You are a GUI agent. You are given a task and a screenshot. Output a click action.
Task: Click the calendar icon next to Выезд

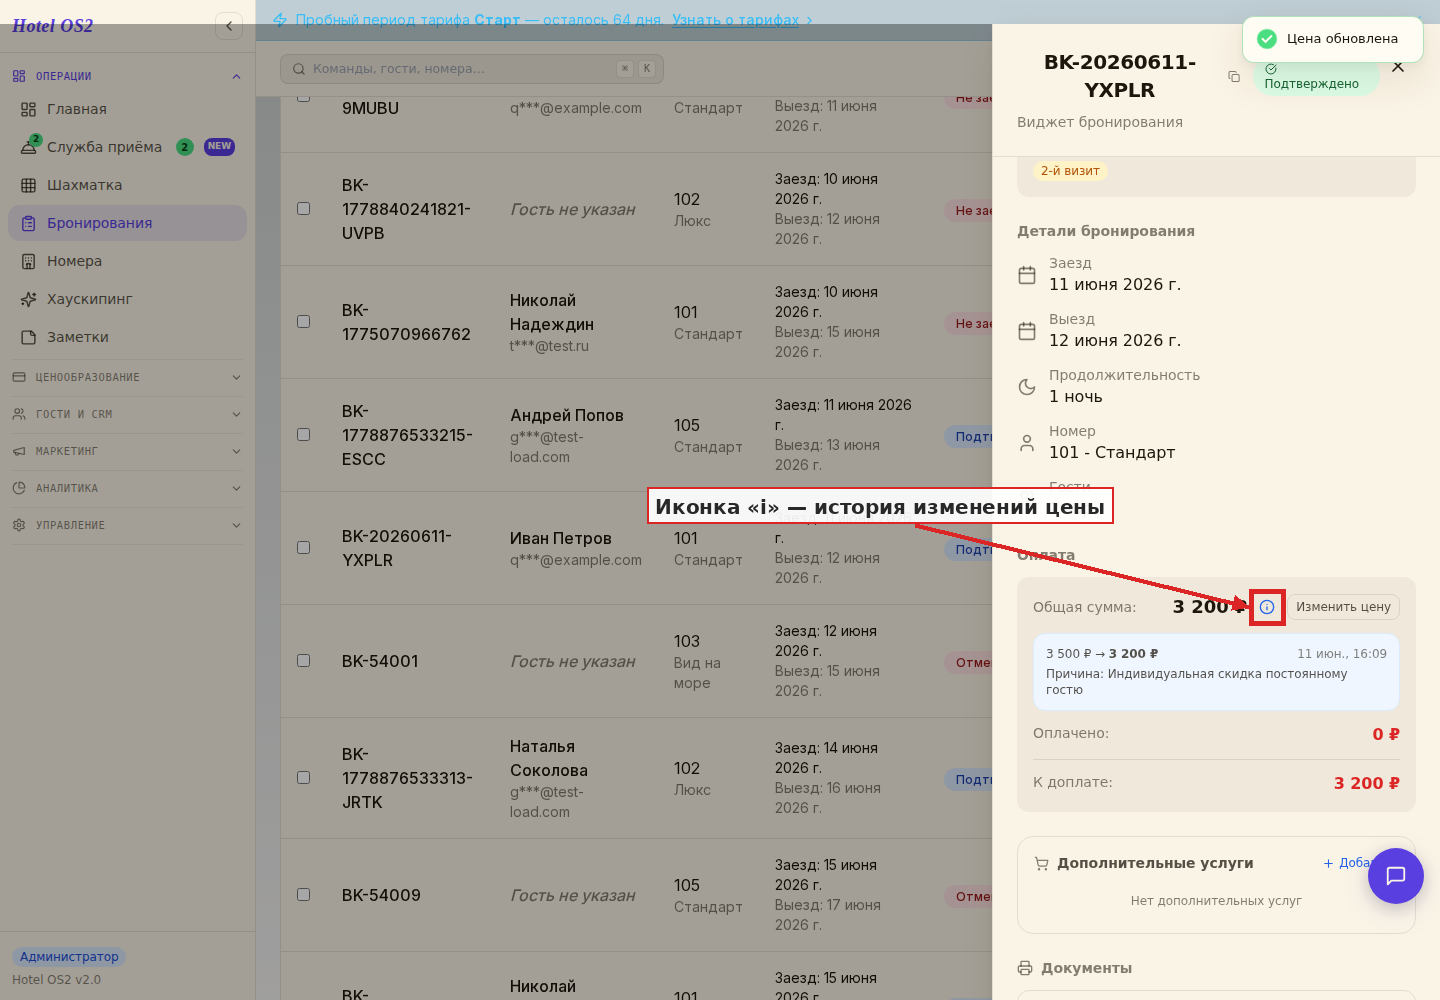tap(1027, 331)
